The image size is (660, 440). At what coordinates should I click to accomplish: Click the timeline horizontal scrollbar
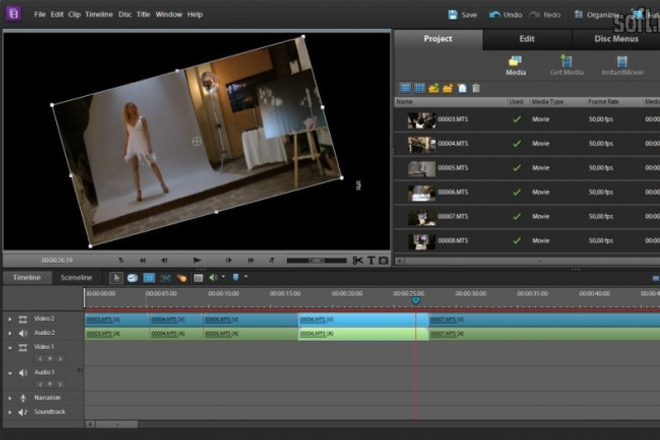pyautogui.click(x=117, y=424)
